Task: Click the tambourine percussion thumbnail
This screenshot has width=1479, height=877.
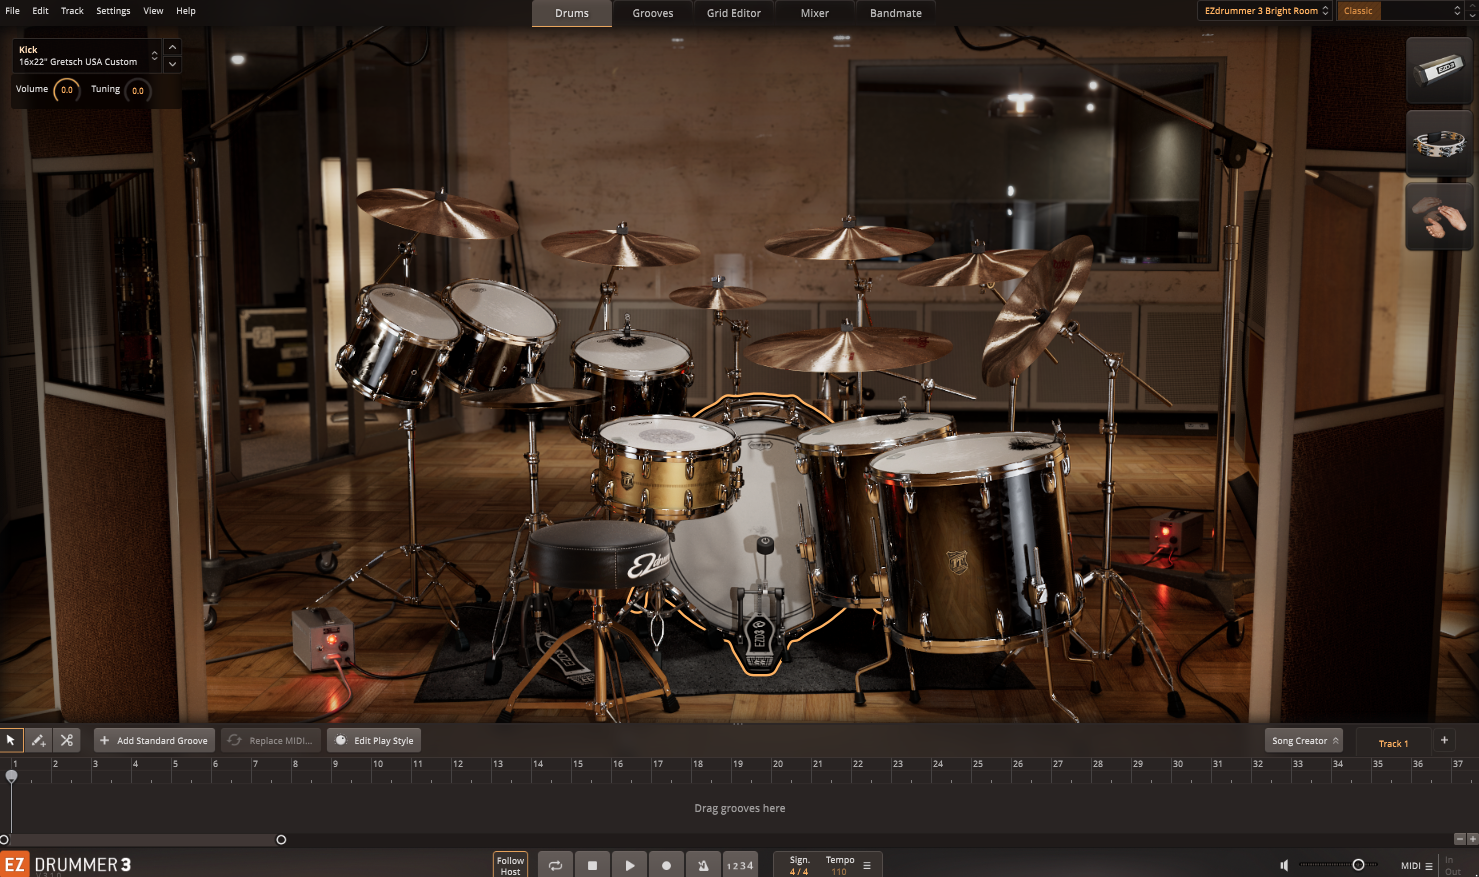Action: point(1439,144)
